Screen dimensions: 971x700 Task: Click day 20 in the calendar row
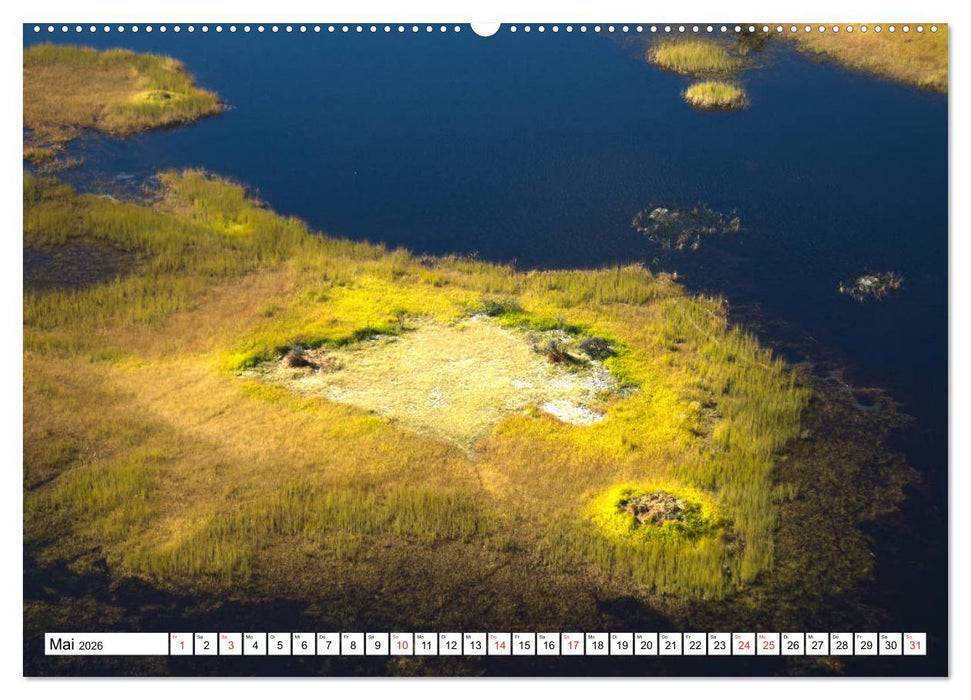coord(645,645)
